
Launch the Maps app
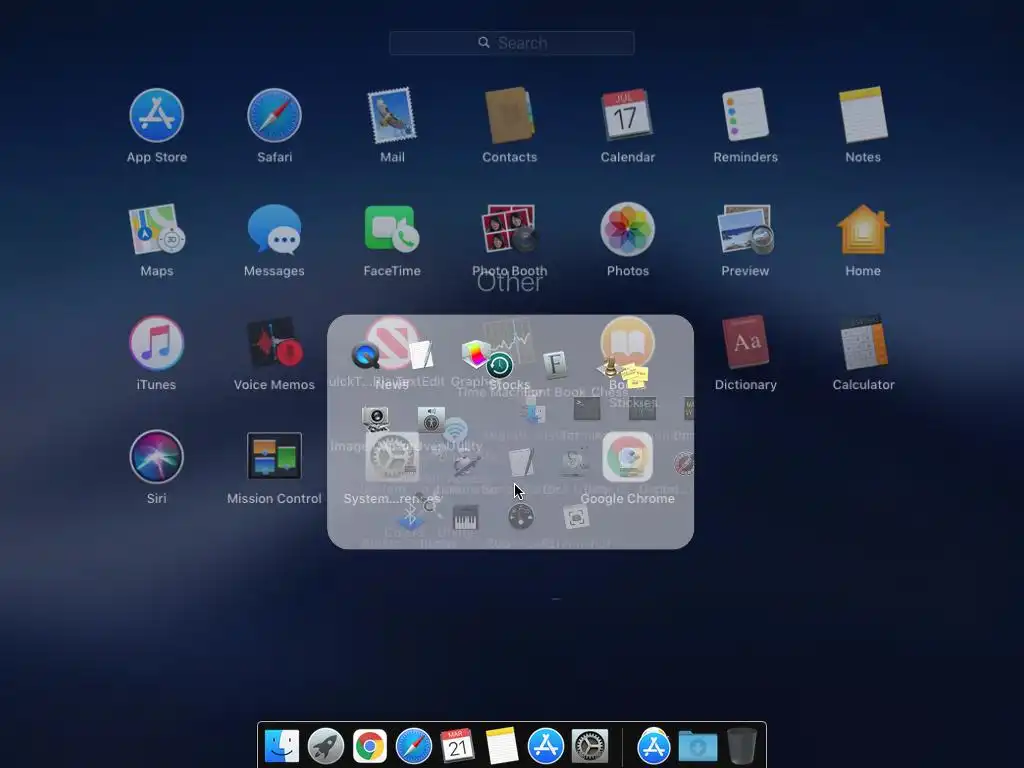pyautogui.click(x=156, y=229)
